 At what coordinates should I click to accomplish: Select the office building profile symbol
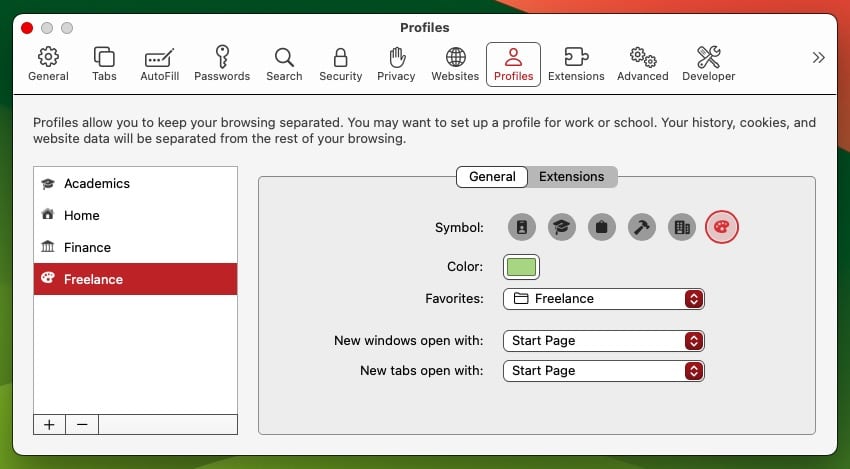(x=682, y=228)
